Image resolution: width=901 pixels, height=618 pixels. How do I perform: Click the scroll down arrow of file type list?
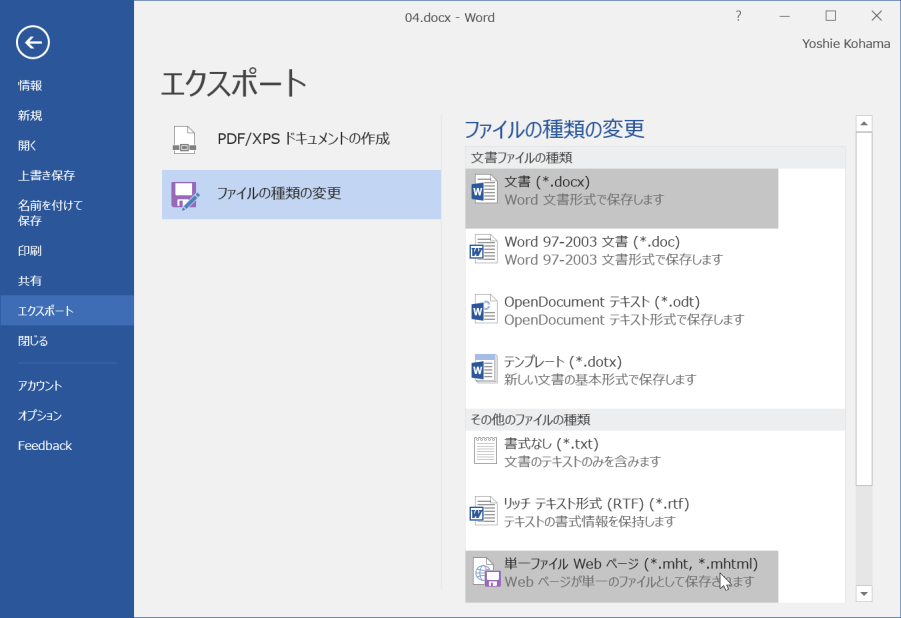(x=864, y=594)
